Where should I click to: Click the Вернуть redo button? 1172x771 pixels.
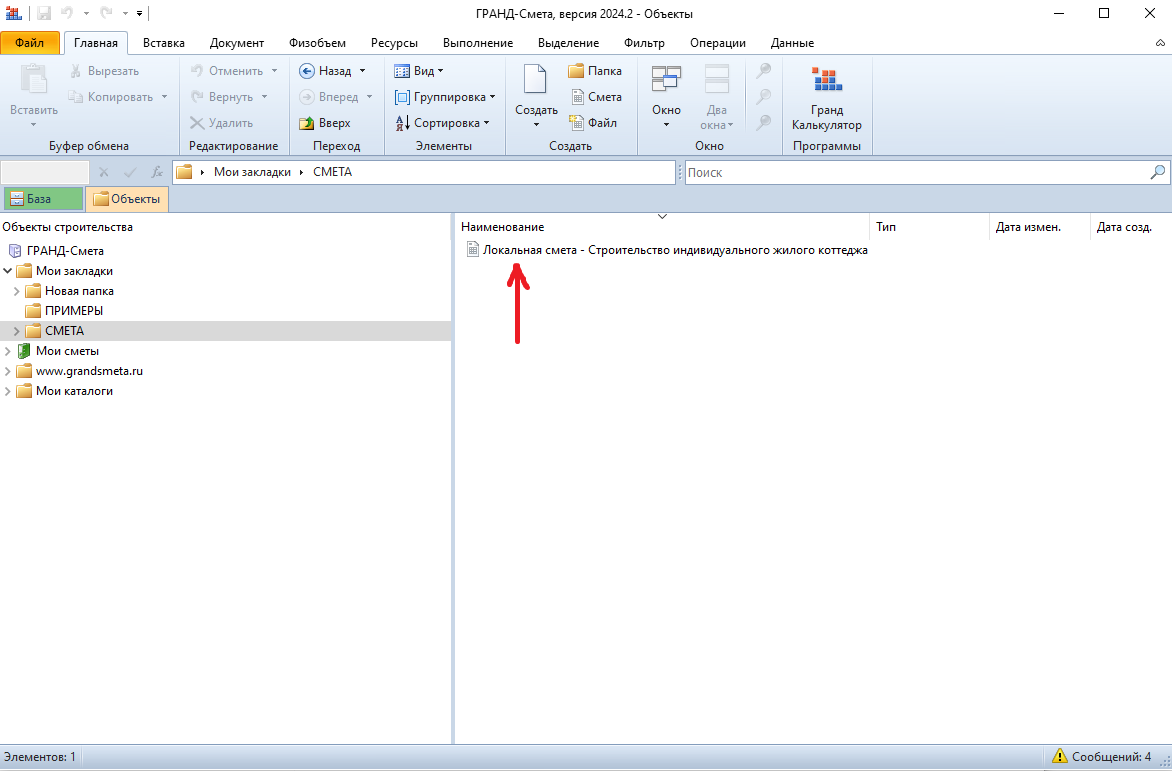tap(221, 97)
